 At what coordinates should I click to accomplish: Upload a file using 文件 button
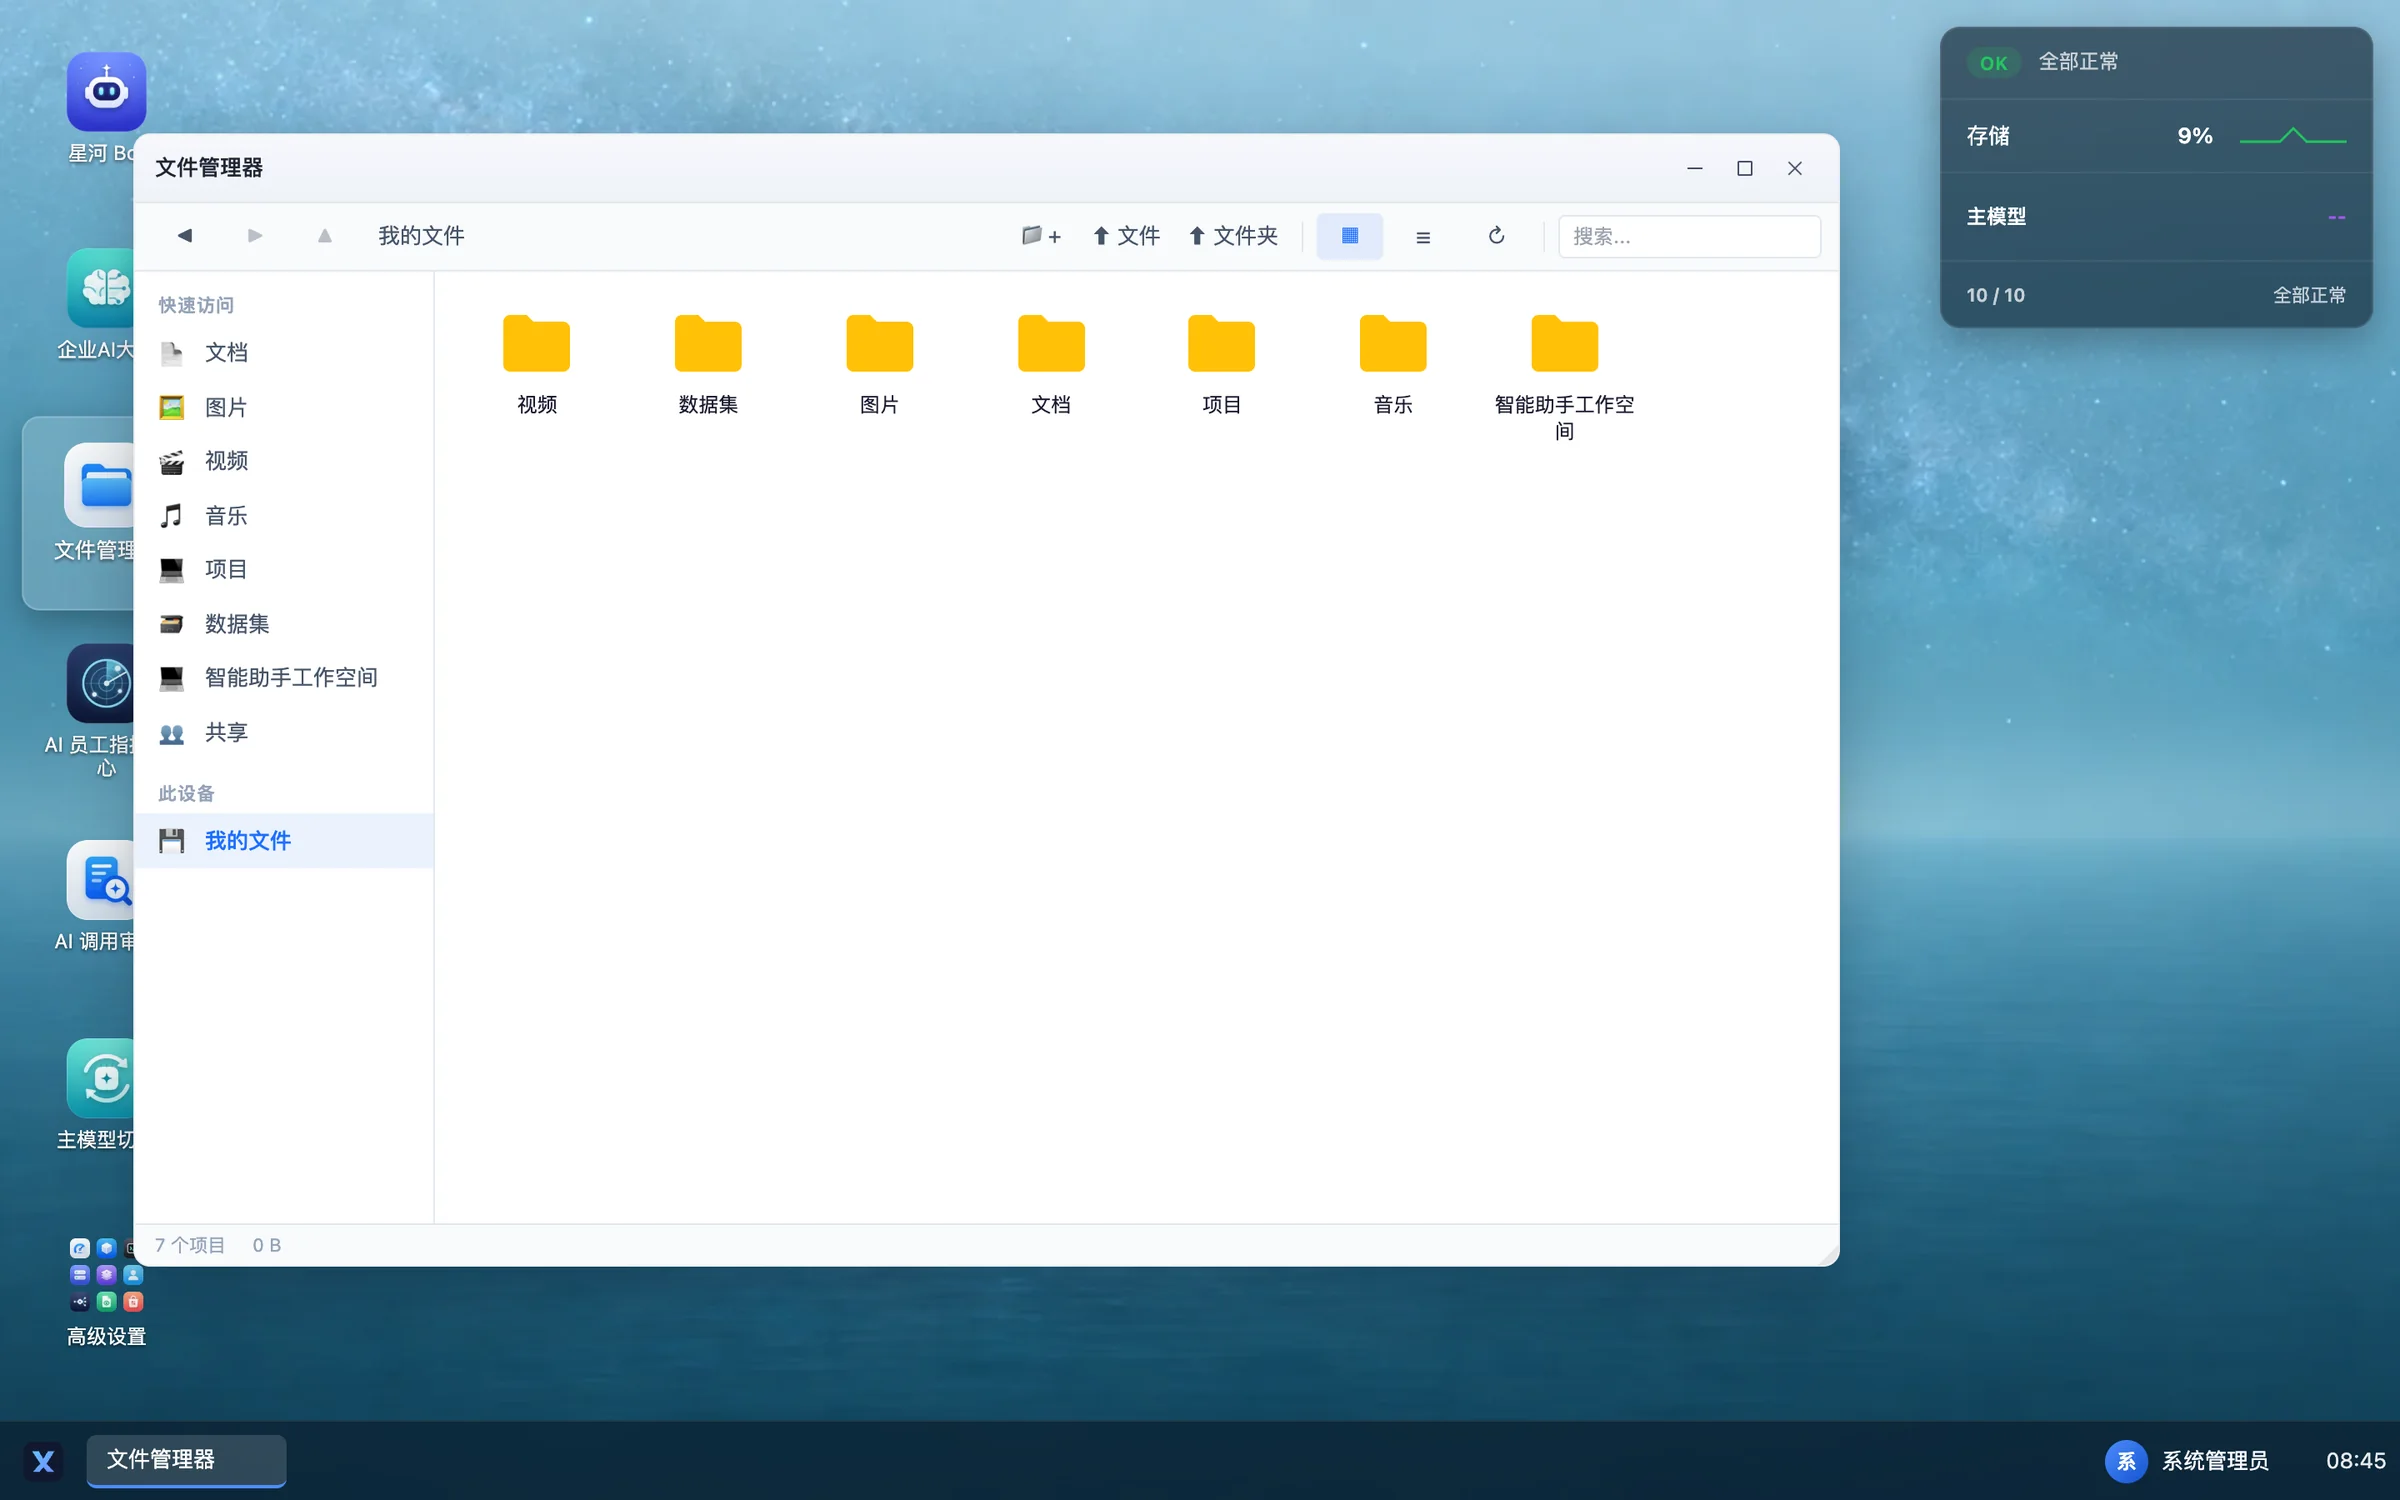point(1126,236)
